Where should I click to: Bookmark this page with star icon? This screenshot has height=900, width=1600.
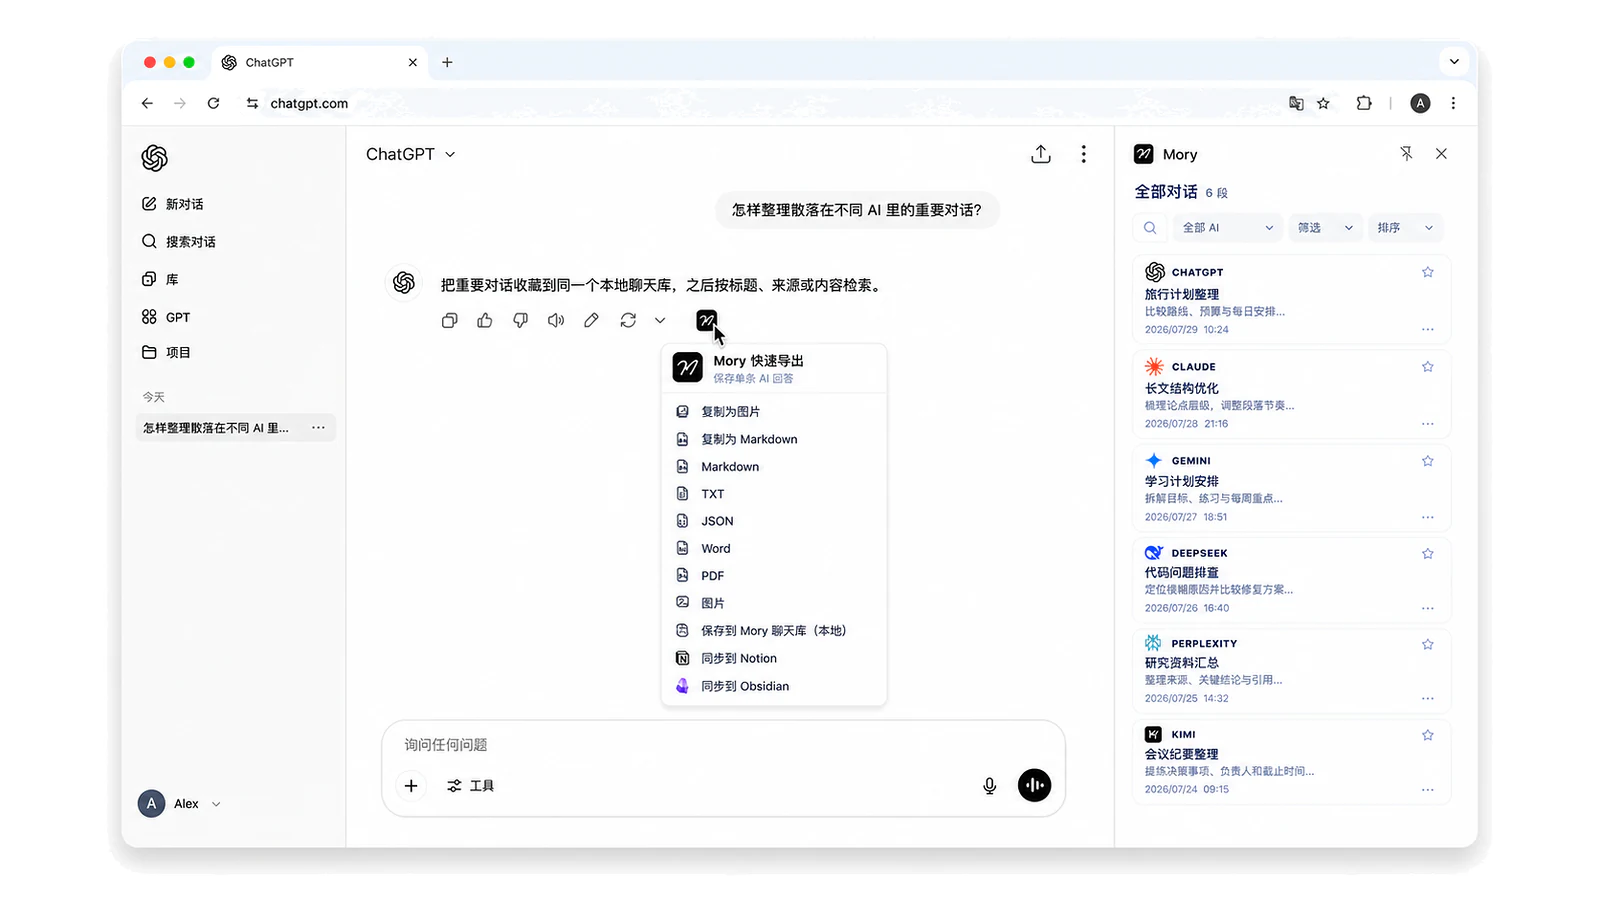coord(1324,103)
